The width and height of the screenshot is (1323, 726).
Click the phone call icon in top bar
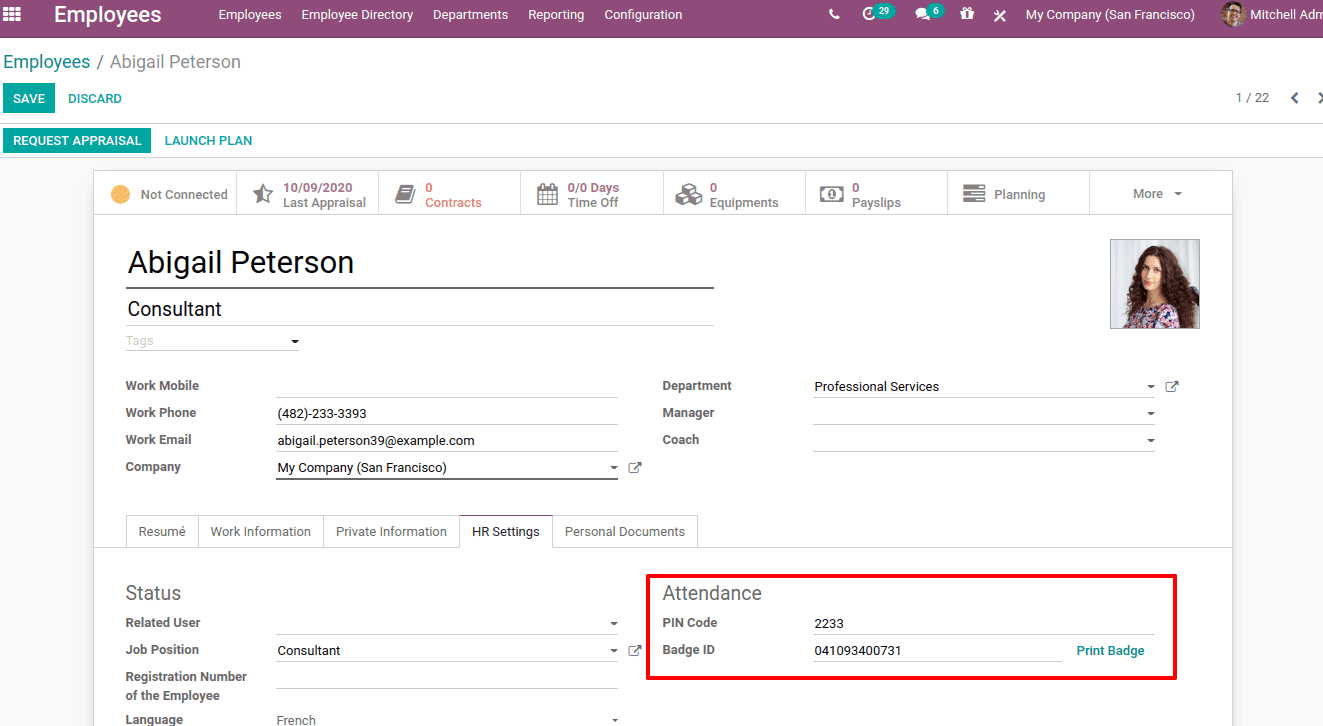[x=834, y=15]
